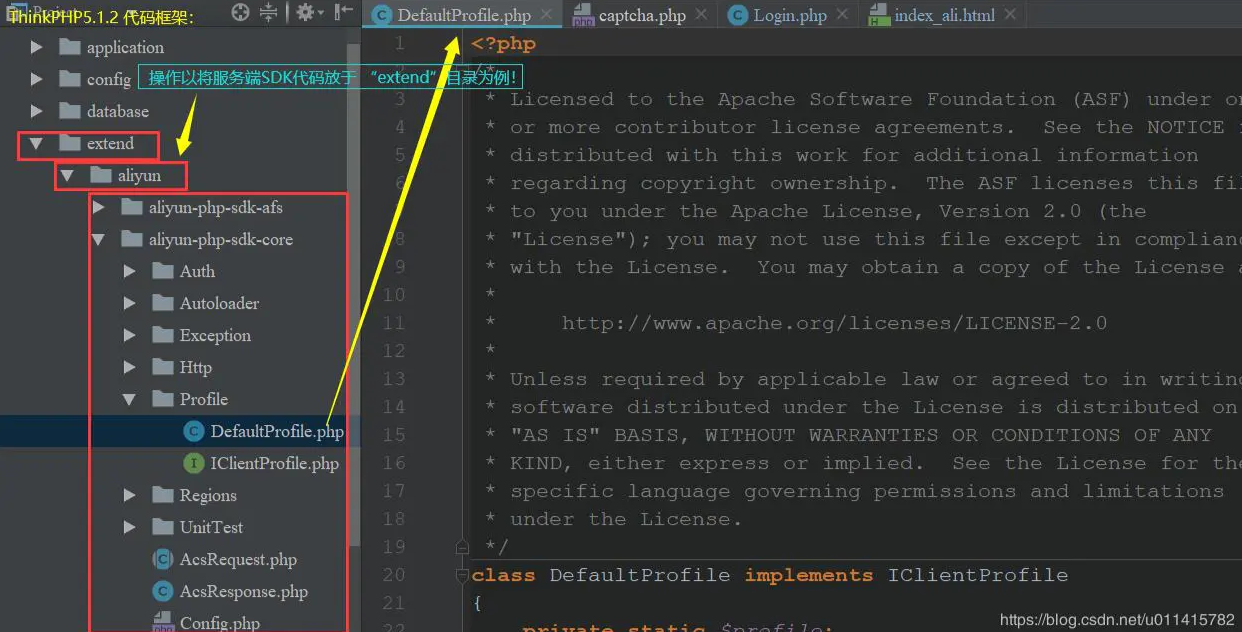Screen dimensions: 1242x632
Task: Click the database folder icon
Action: 69,111
